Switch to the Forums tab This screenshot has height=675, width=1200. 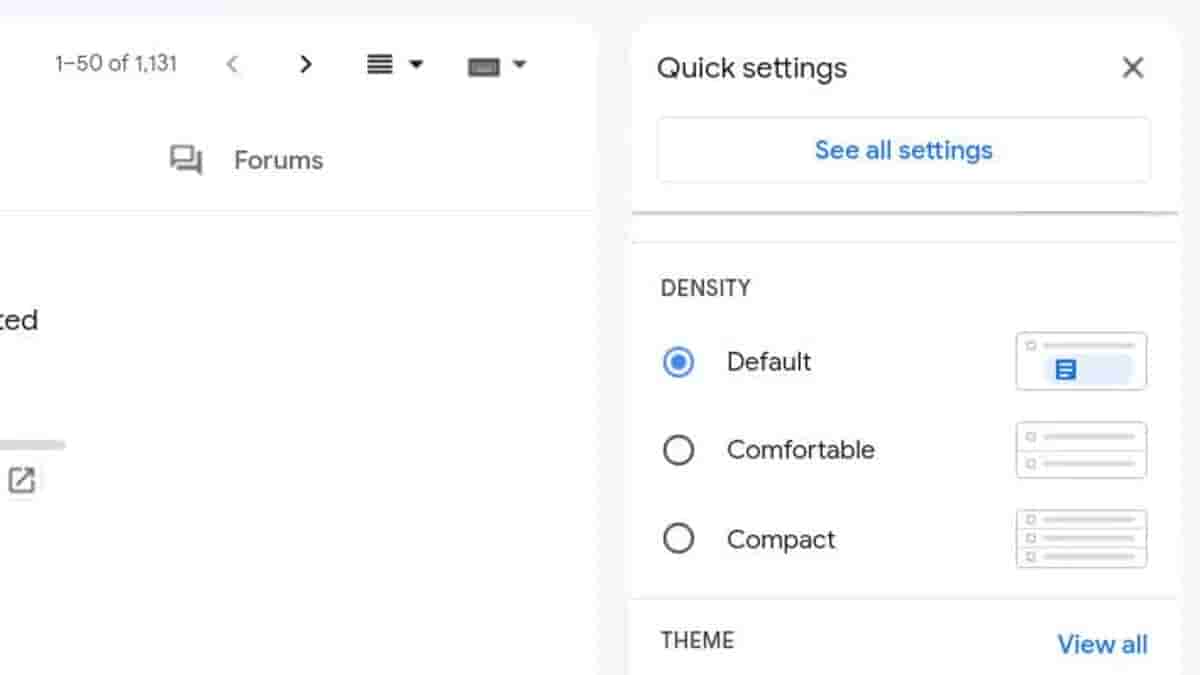[x=278, y=160]
